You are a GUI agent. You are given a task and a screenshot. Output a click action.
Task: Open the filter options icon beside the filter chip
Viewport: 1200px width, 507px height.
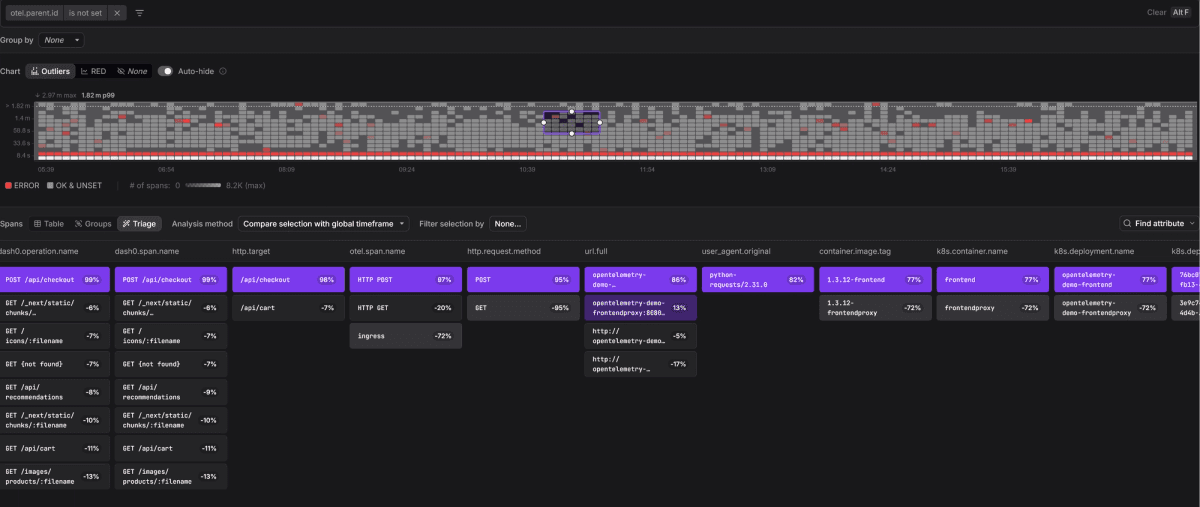139,13
